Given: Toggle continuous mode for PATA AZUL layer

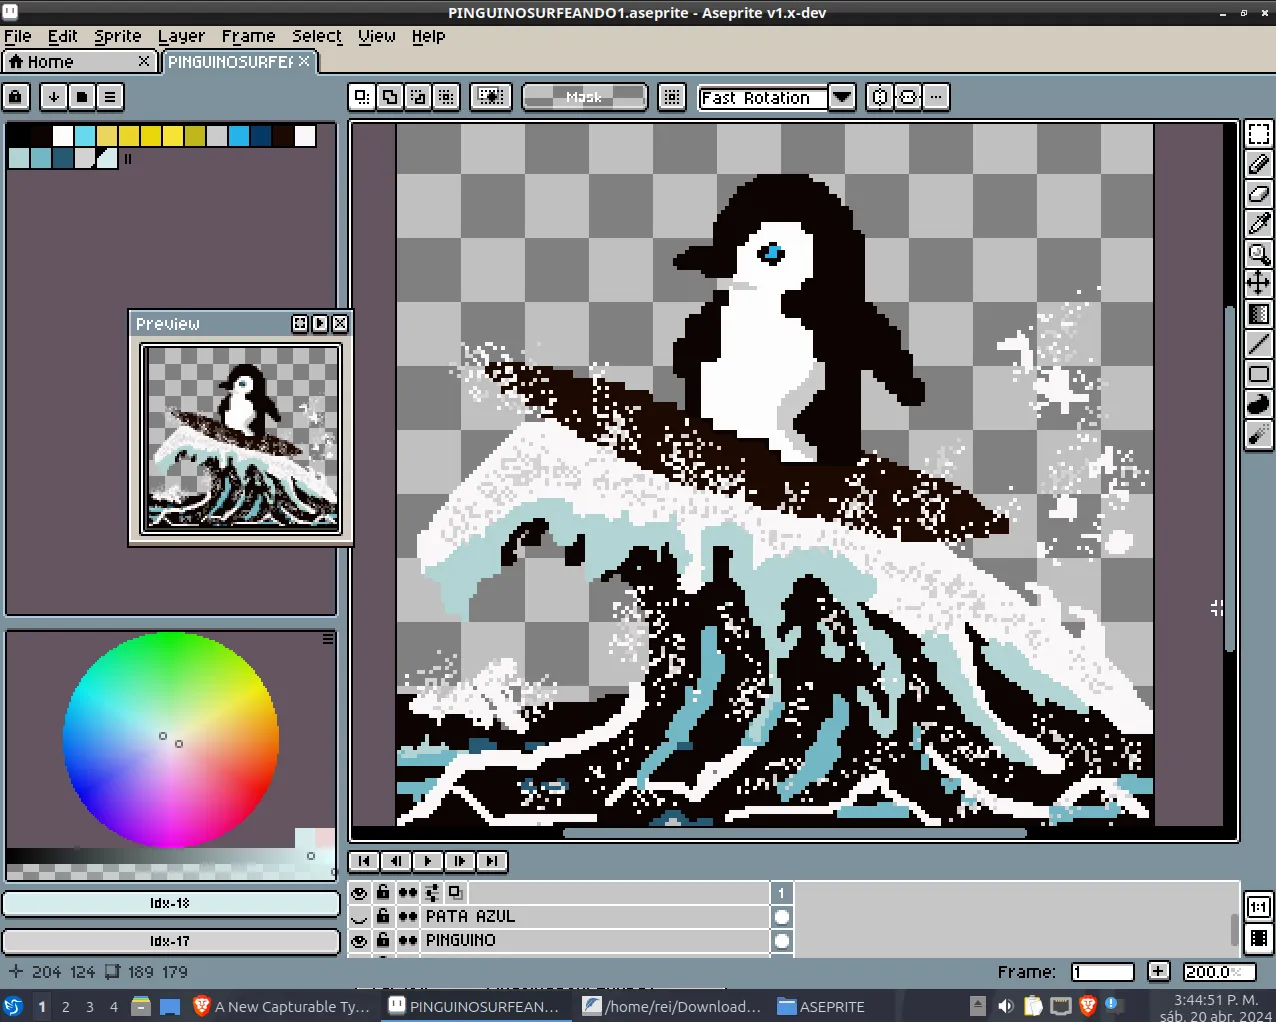Looking at the screenshot, I should [407, 916].
